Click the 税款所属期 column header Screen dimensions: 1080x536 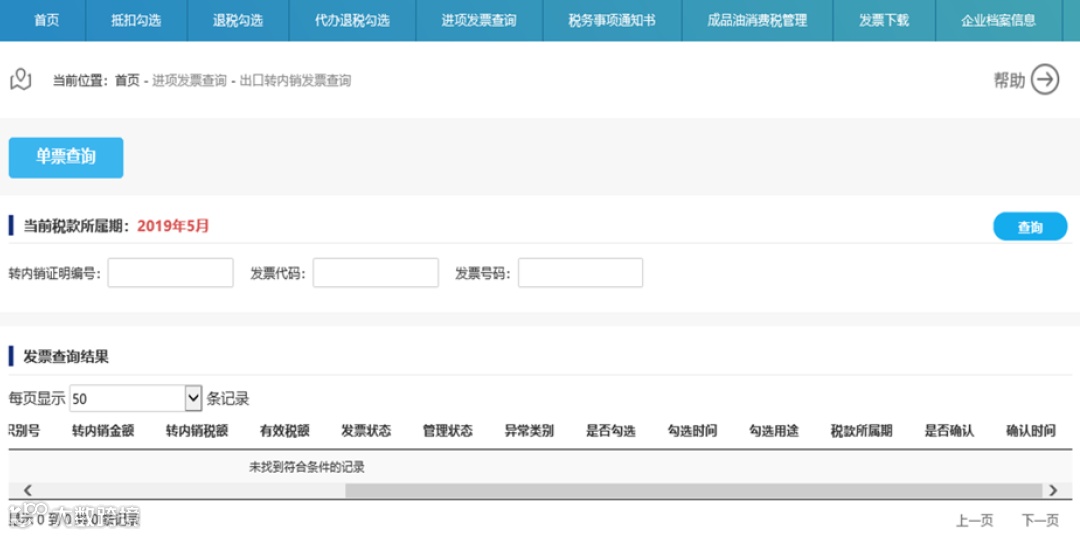[x=862, y=431]
